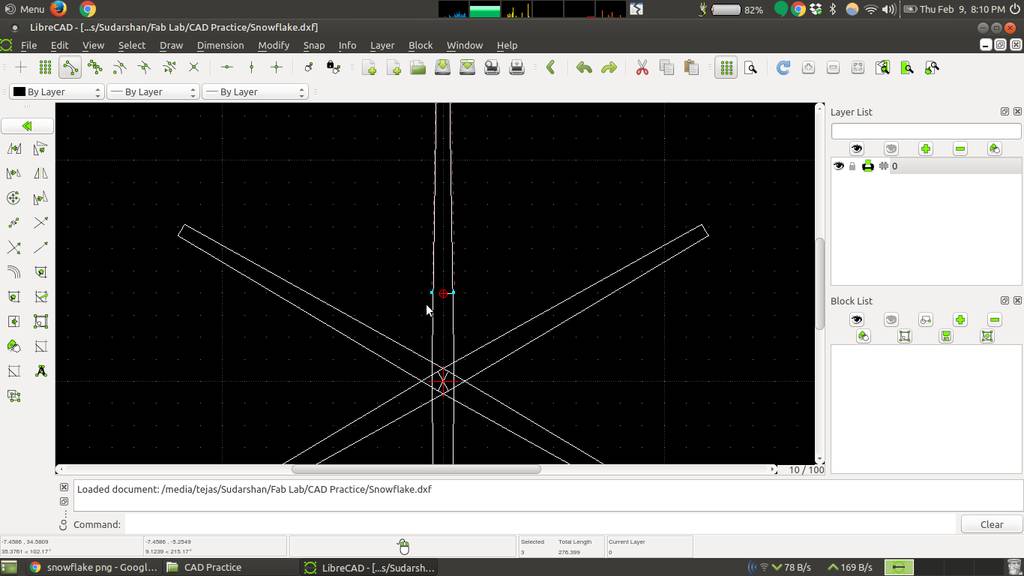1024x576 pixels.
Task: Click the Layer List filter field
Action: pyautogui.click(x=925, y=131)
